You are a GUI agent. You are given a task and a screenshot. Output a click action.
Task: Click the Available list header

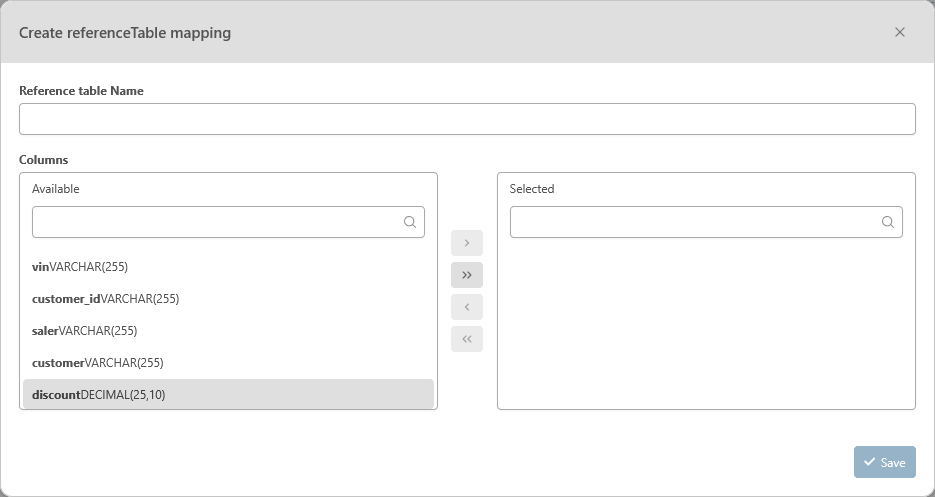(56, 189)
